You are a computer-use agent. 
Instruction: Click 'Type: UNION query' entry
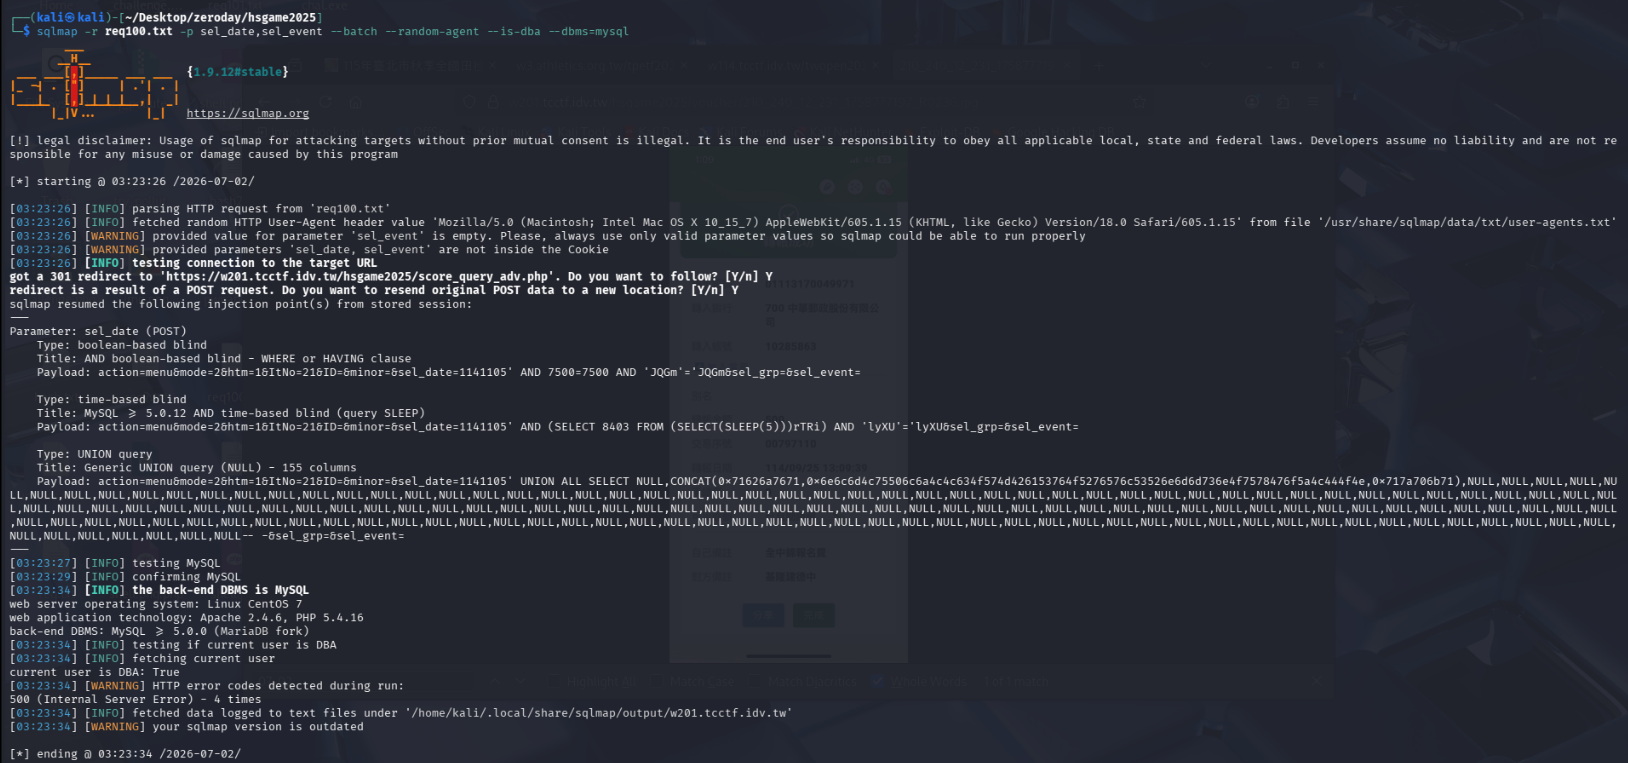pyautogui.click(x=95, y=454)
